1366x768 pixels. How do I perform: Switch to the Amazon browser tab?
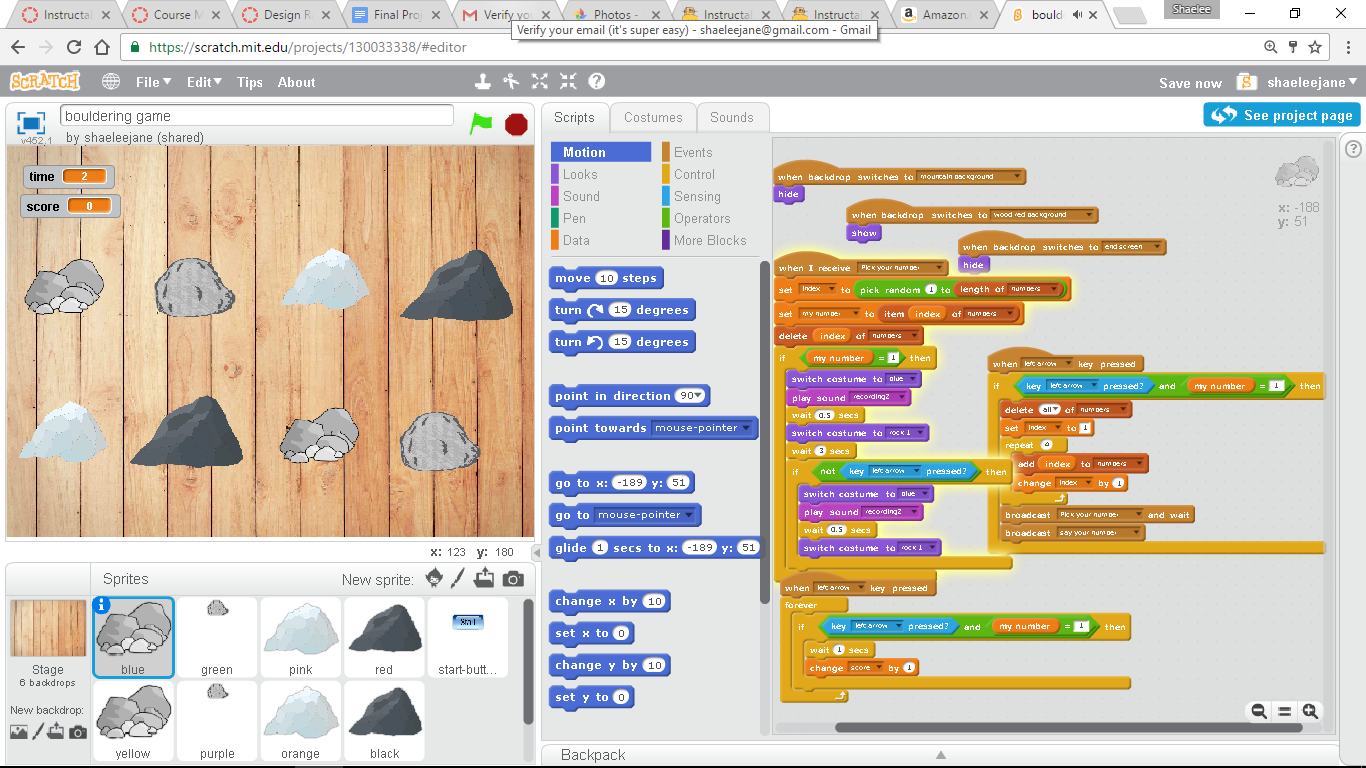click(x=944, y=15)
